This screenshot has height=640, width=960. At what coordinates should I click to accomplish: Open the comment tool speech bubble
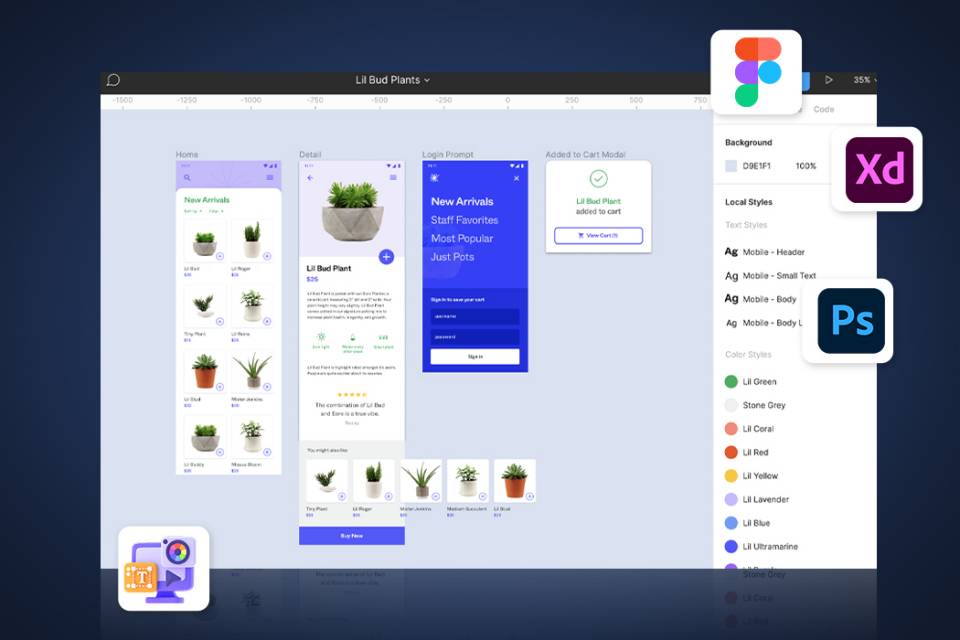coord(113,80)
